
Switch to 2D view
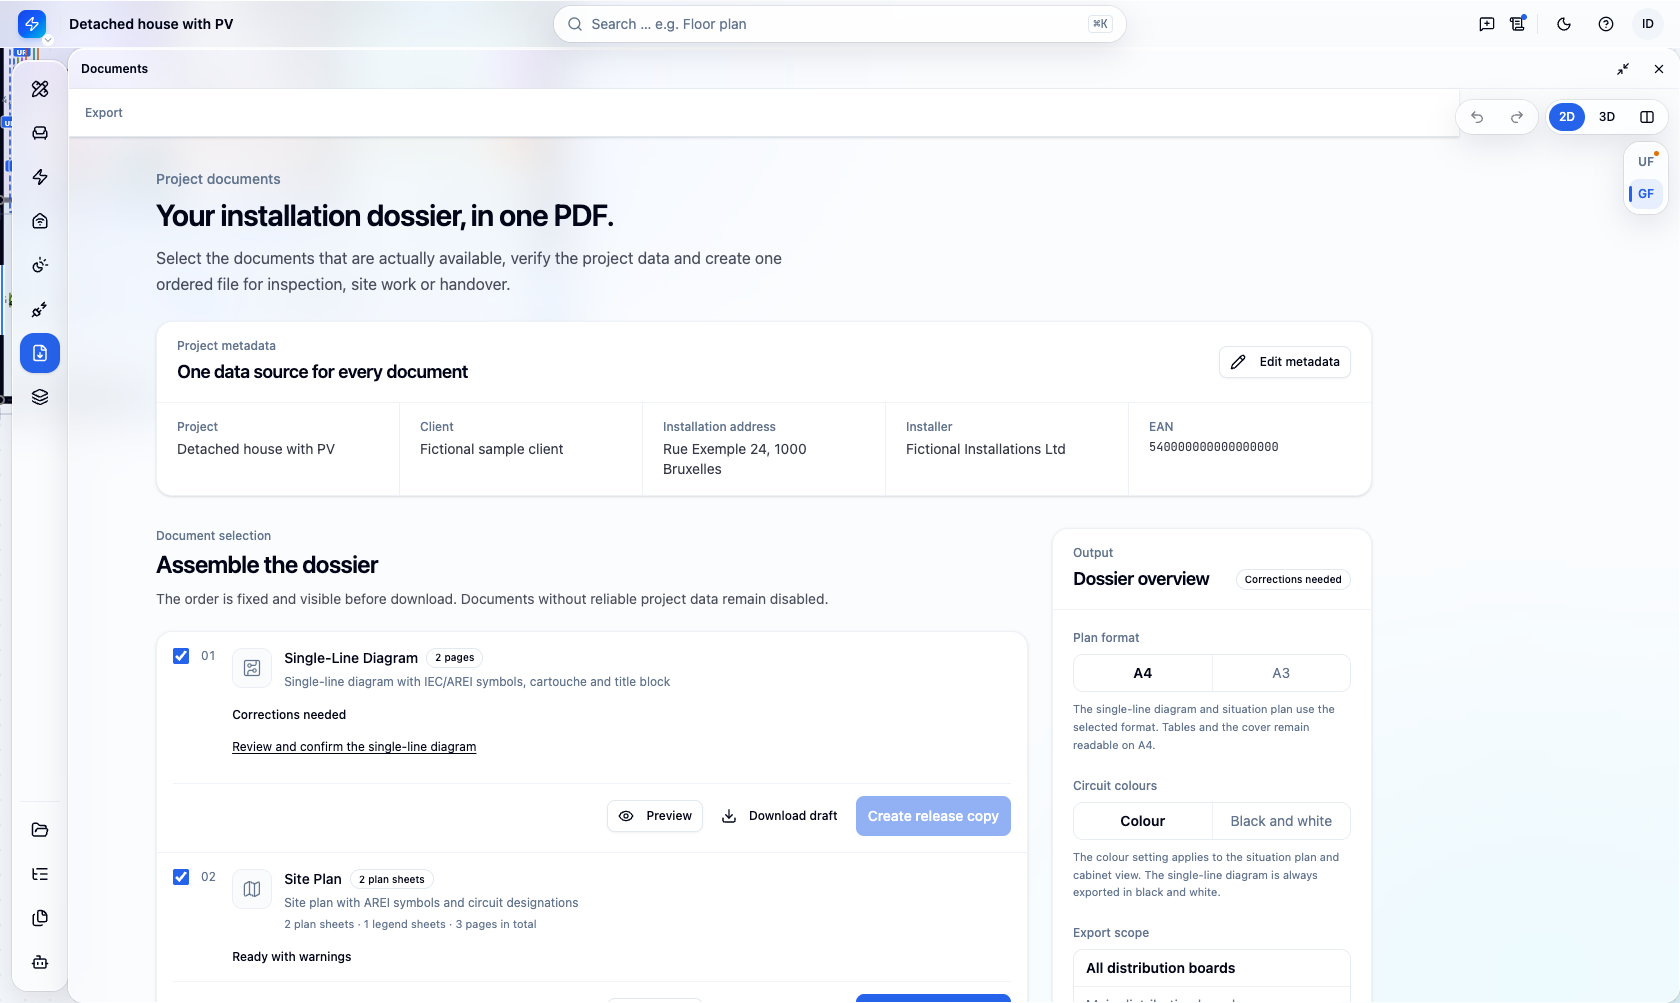pyautogui.click(x=1567, y=117)
